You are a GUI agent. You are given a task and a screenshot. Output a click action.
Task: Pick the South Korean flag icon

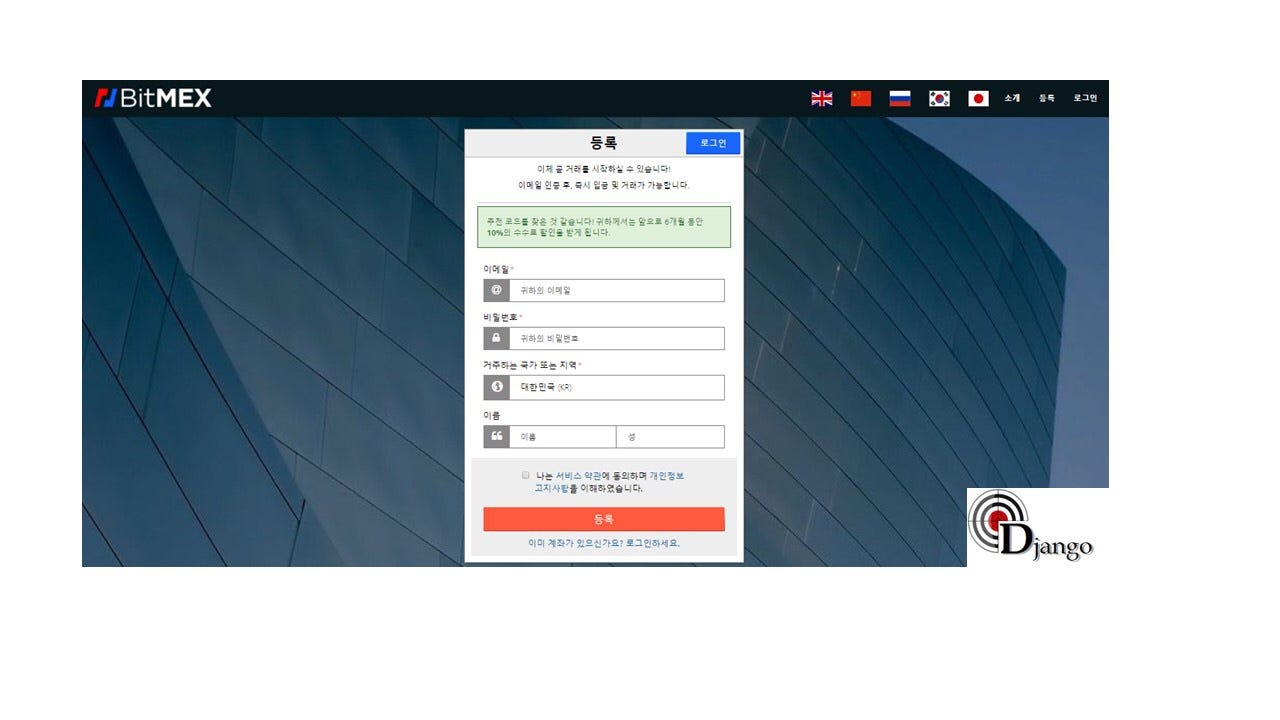click(x=938, y=98)
